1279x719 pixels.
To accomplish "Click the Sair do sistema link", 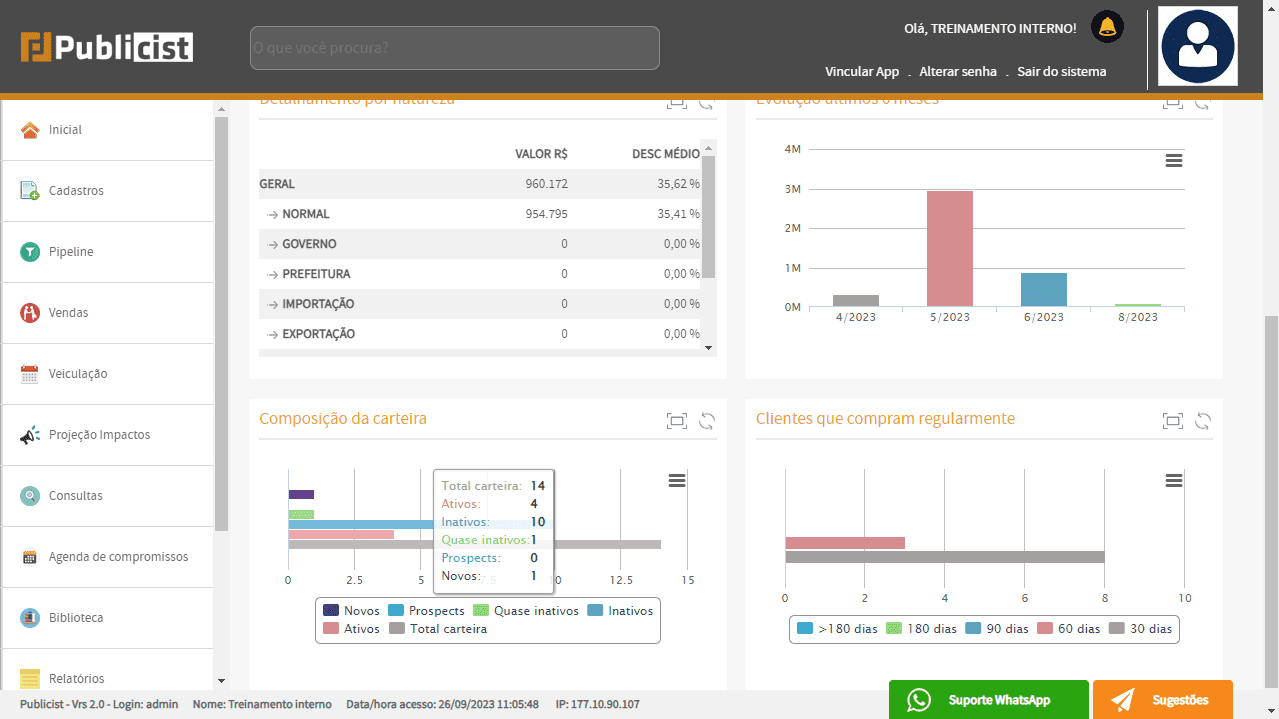I will [x=1061, y=71].
